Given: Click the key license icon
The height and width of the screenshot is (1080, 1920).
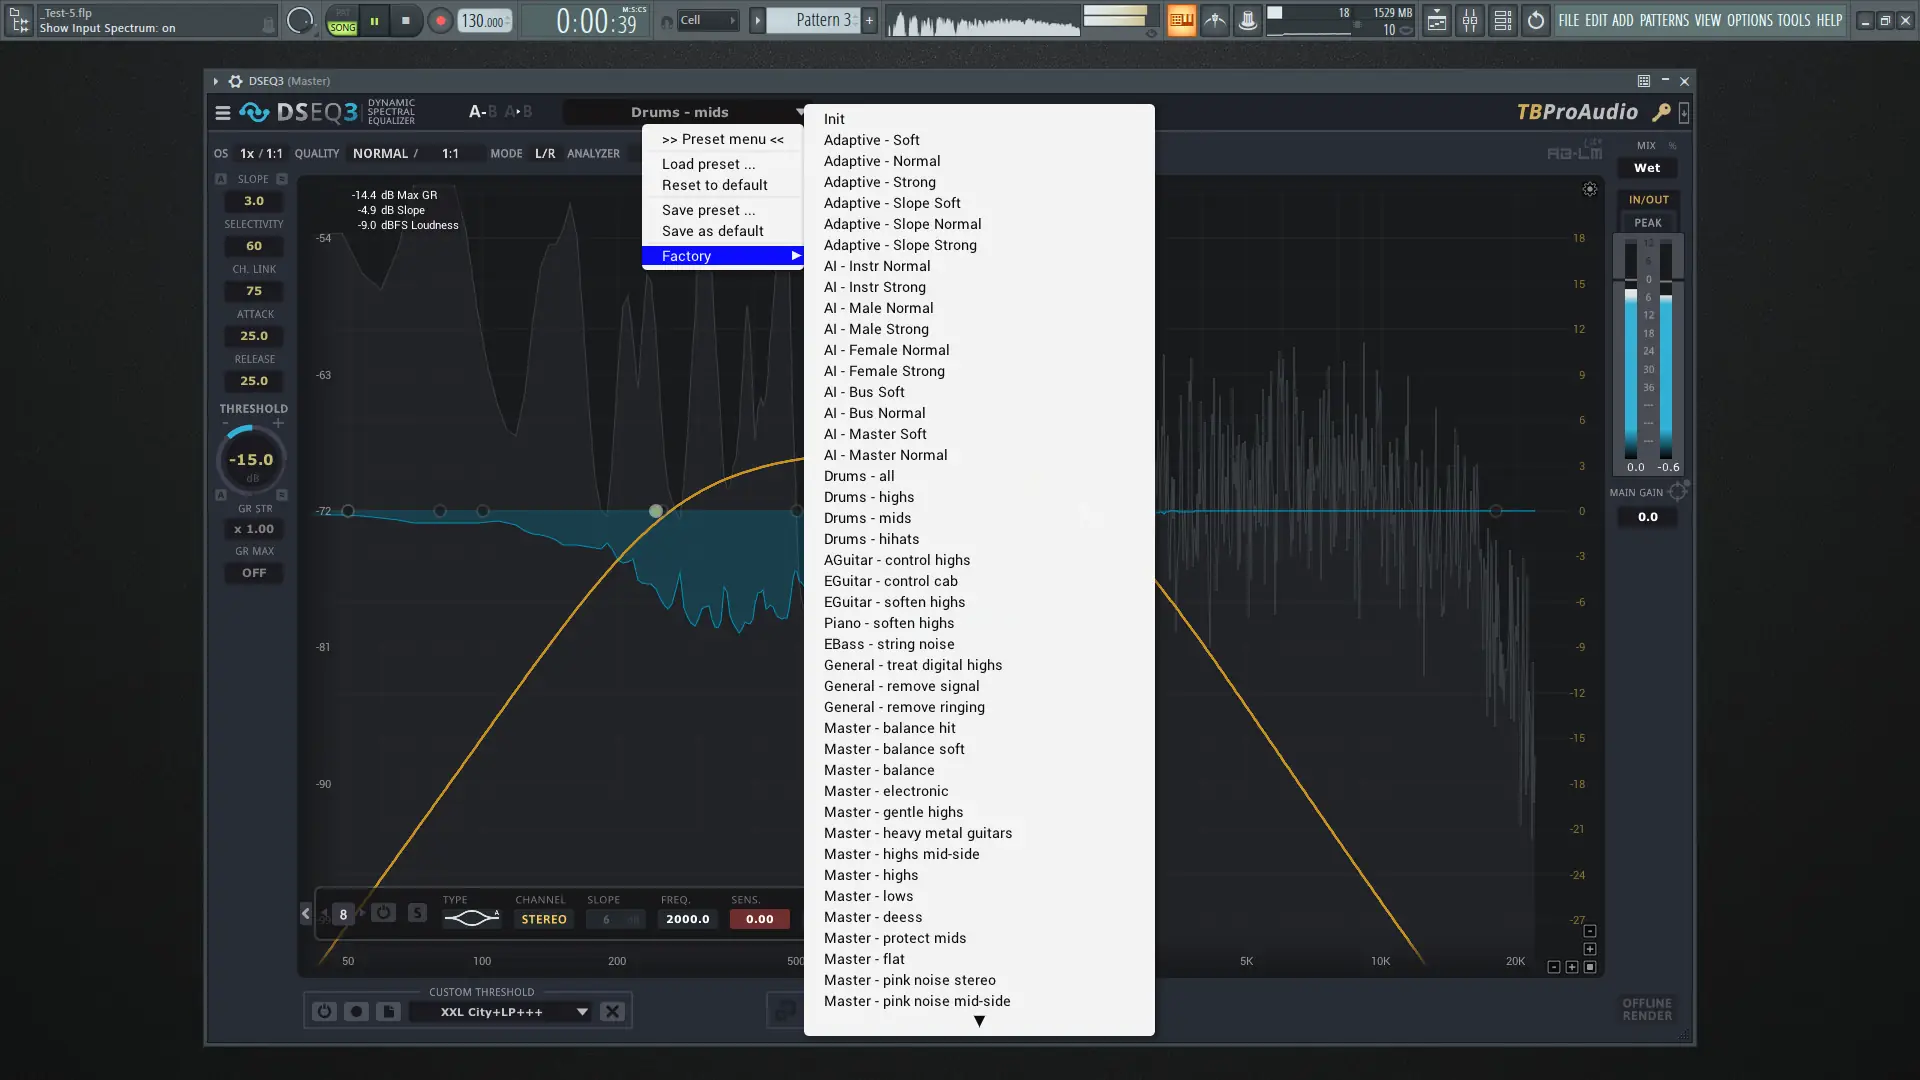Looking at the screenshot, I should pos(1661,113).
